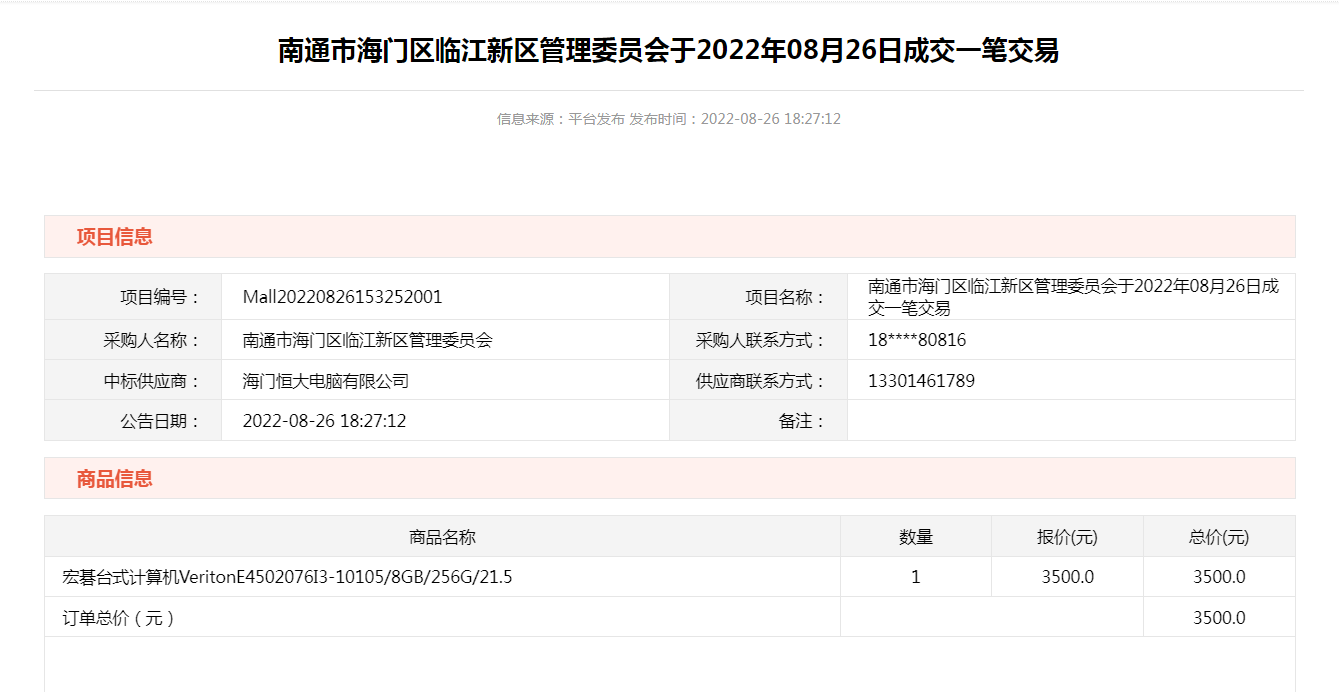Click the 总价(元) column header
This screenshot has width=1339, height=692.
(x=1219, y=537)
